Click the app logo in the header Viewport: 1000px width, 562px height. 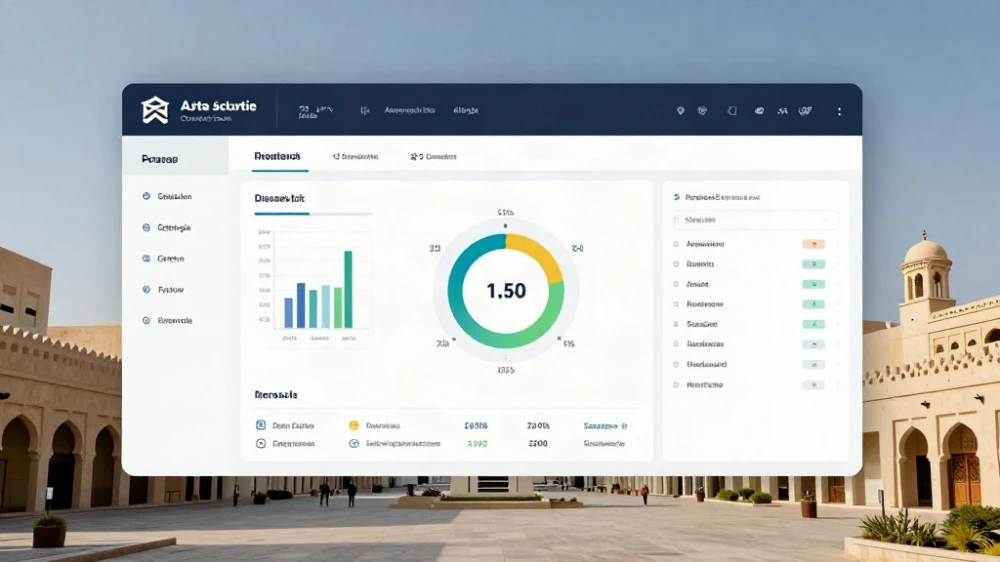click(x=155, y=110)
